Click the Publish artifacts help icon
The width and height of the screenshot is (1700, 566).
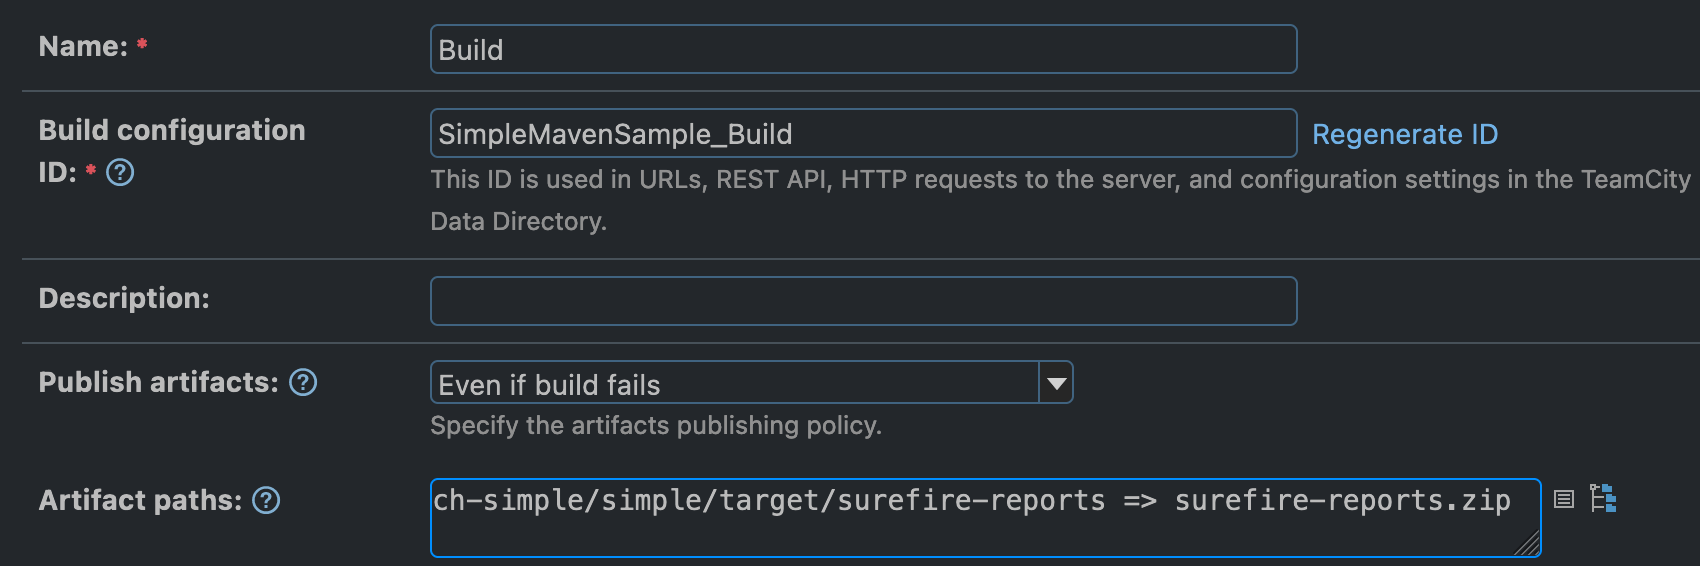point(303,382)
